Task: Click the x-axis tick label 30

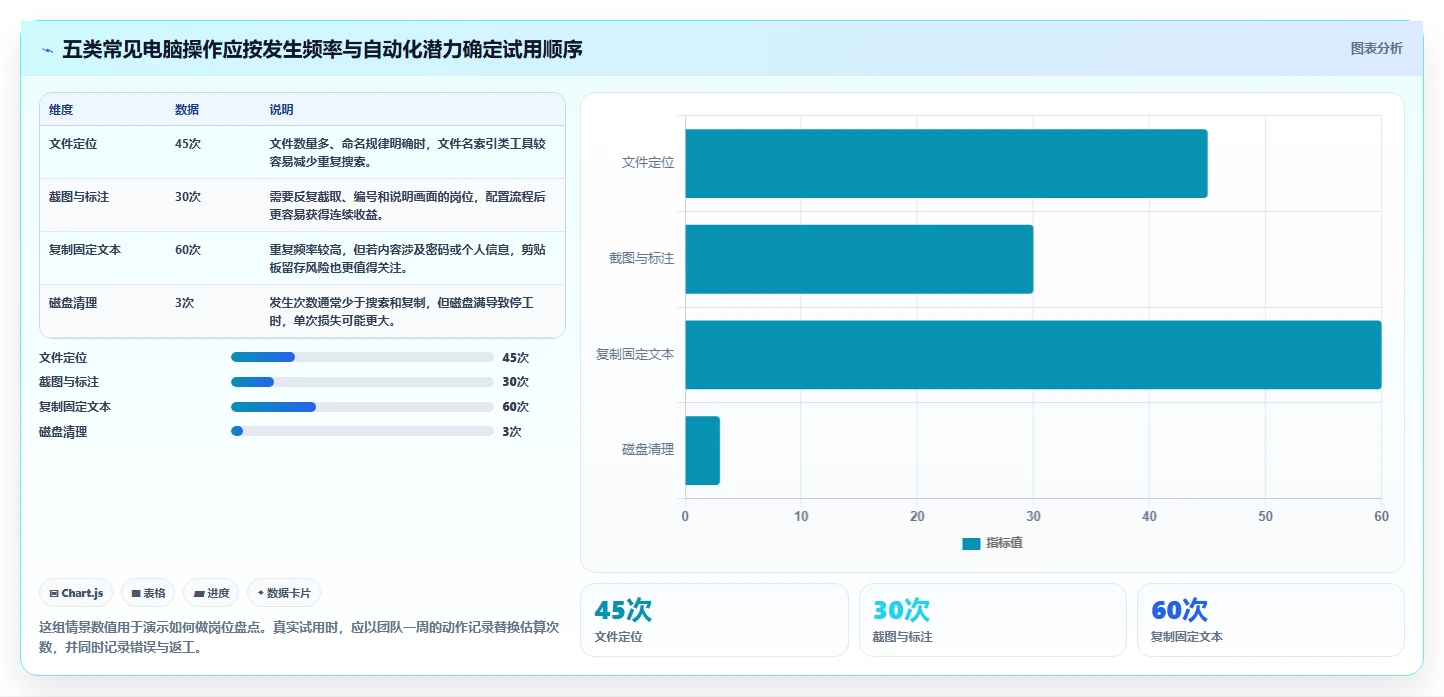Action: (1033, 516)
